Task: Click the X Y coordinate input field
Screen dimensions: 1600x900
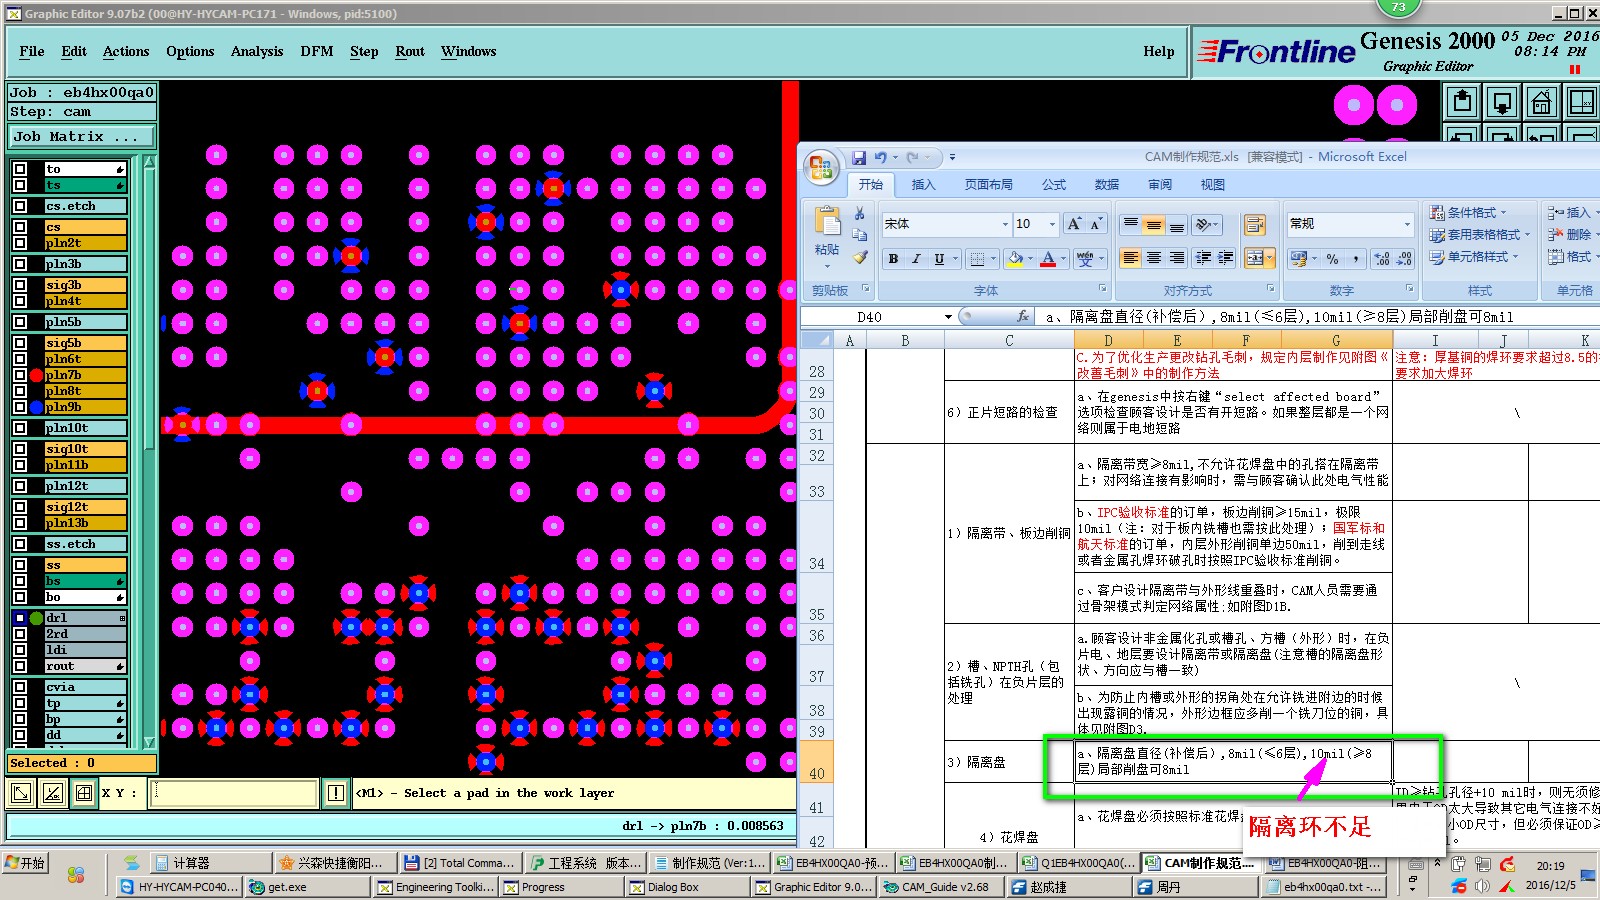Action: coord(235,793)
